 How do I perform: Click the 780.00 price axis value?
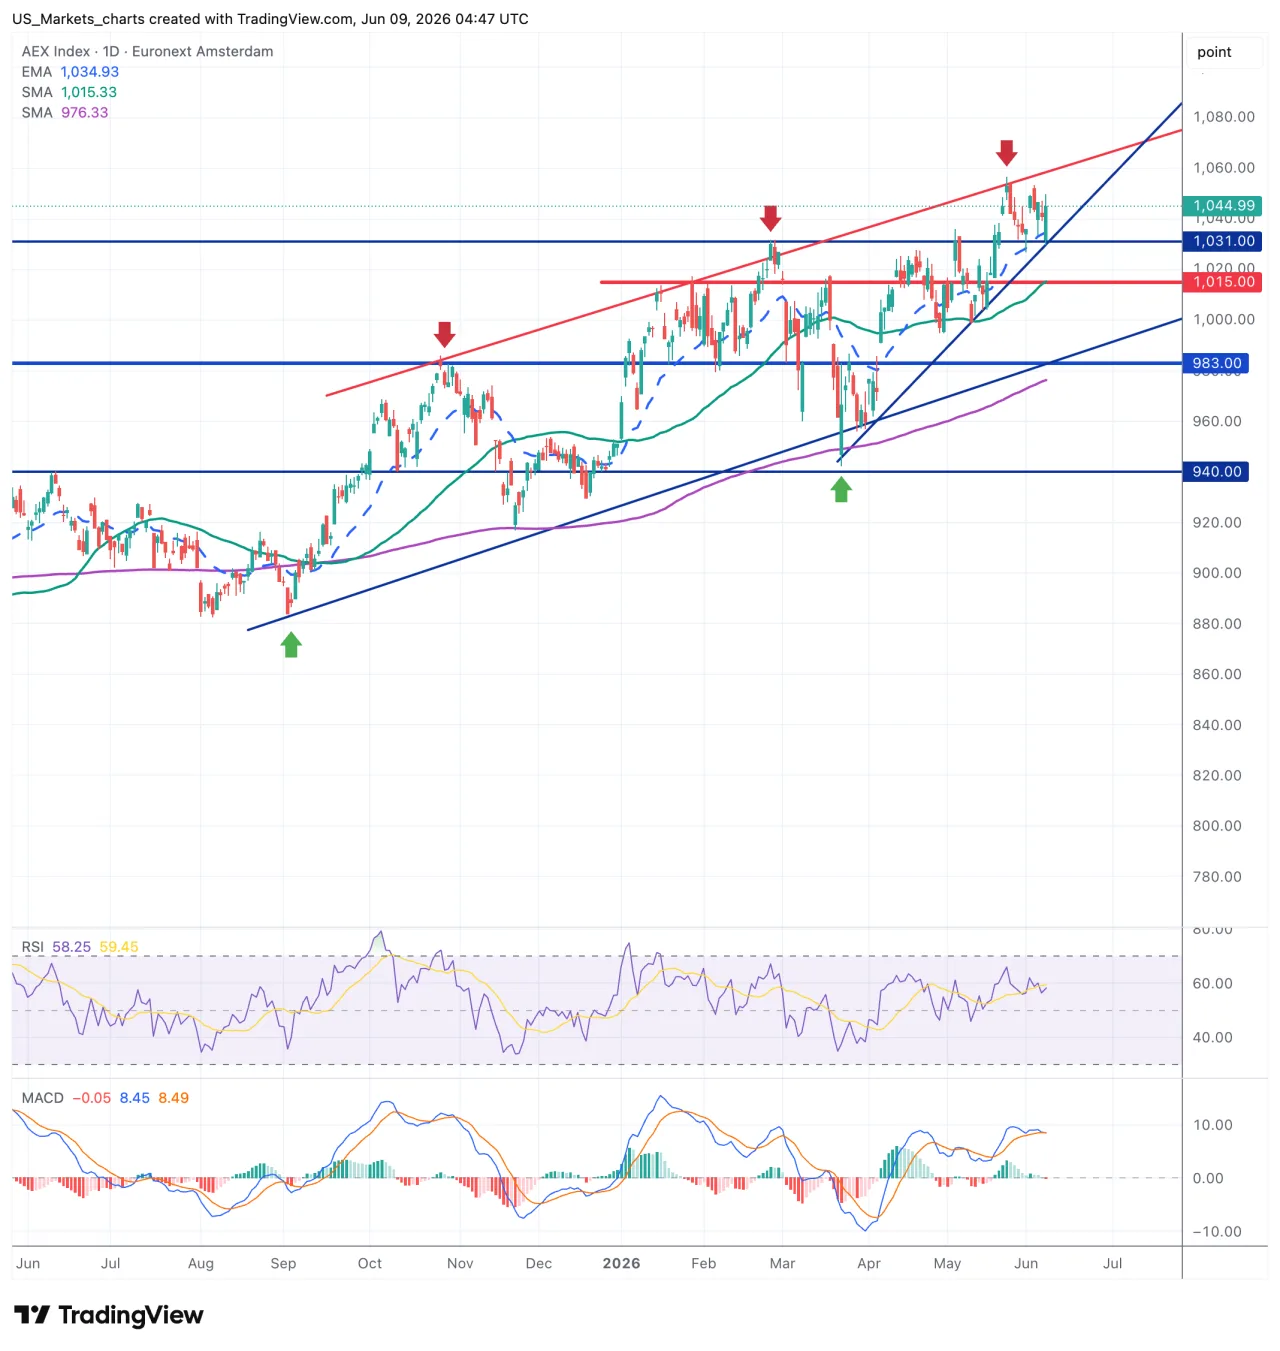coord(1217,877)
